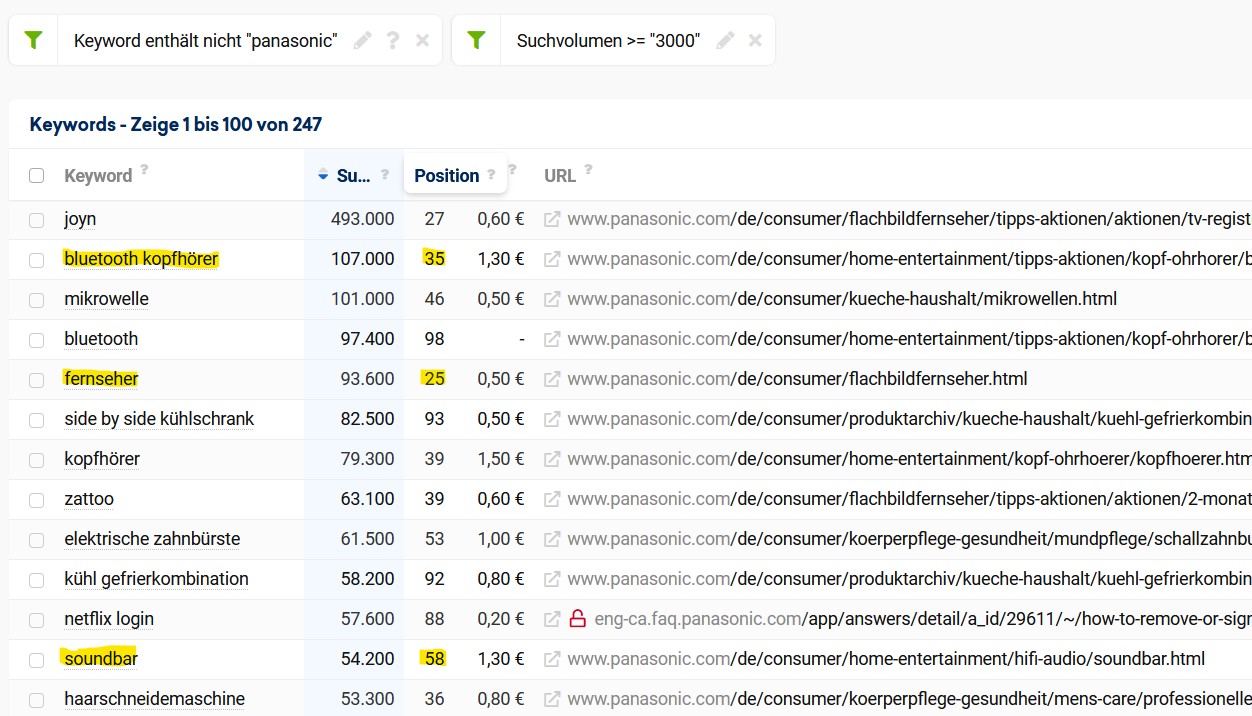
Task: Click the red lock icon in the netflix login row
Action: pyautogui.click(x=577, y=619)
